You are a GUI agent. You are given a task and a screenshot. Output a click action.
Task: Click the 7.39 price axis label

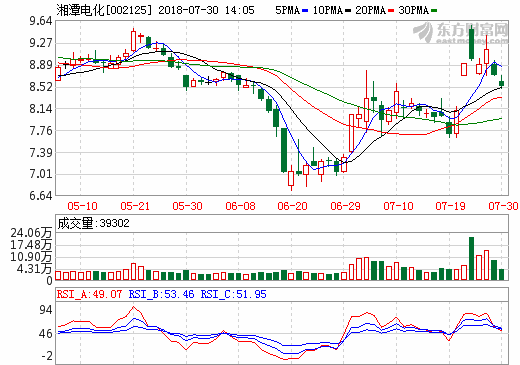[41, 152]
